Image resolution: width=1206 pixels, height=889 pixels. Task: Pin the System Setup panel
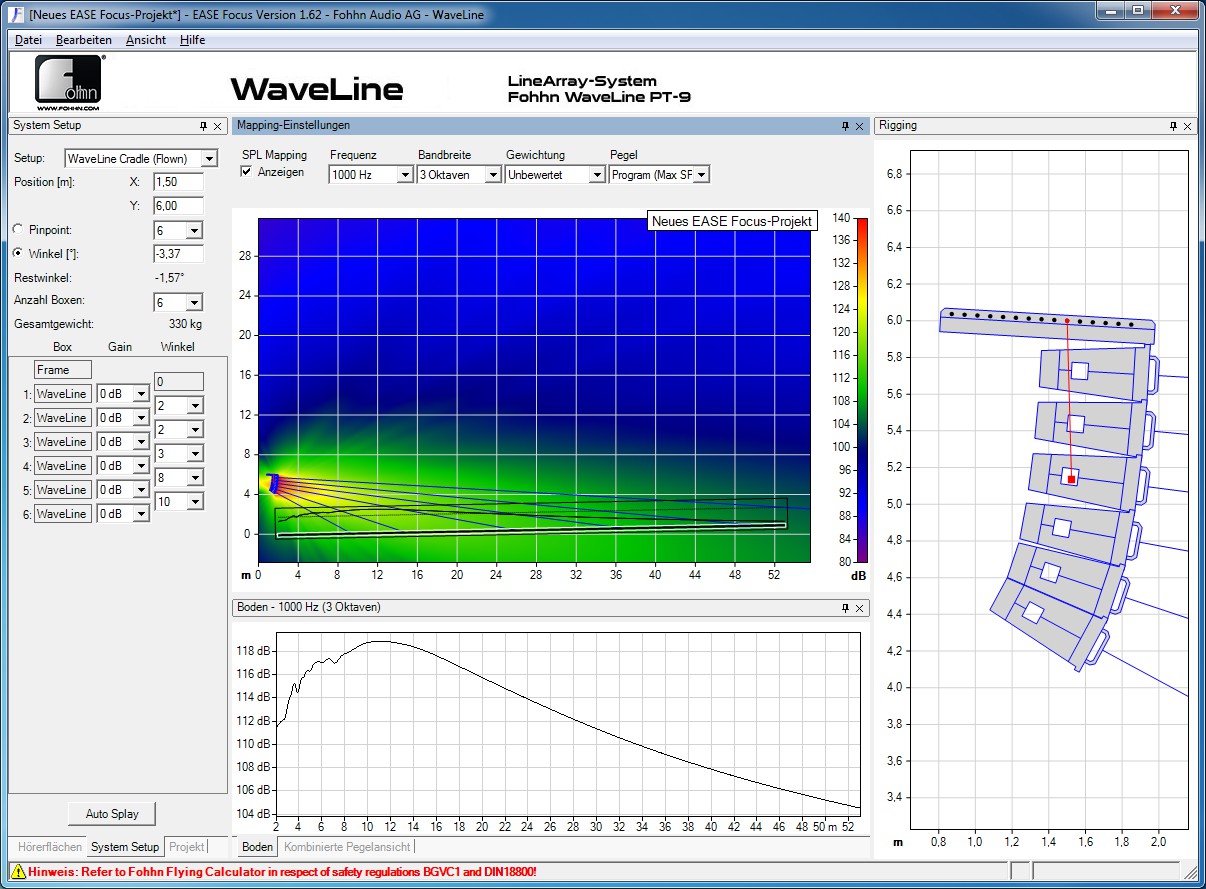tap(203, 126)
